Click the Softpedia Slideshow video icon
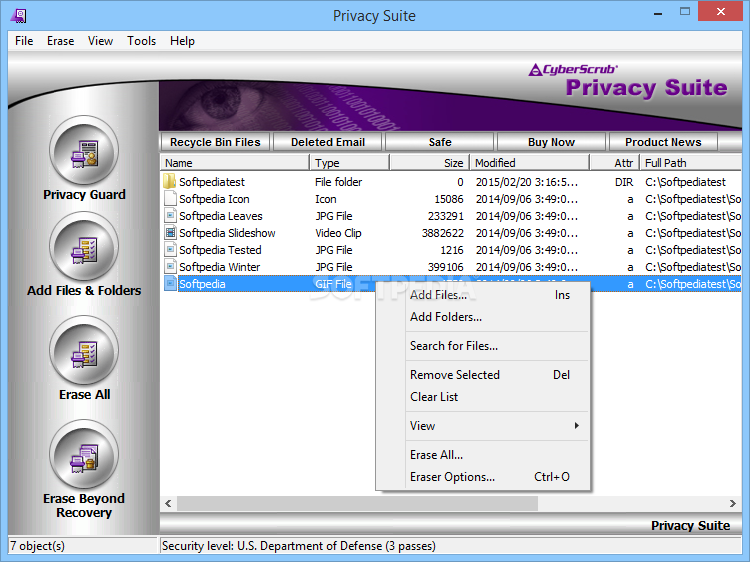 point(169,233)
